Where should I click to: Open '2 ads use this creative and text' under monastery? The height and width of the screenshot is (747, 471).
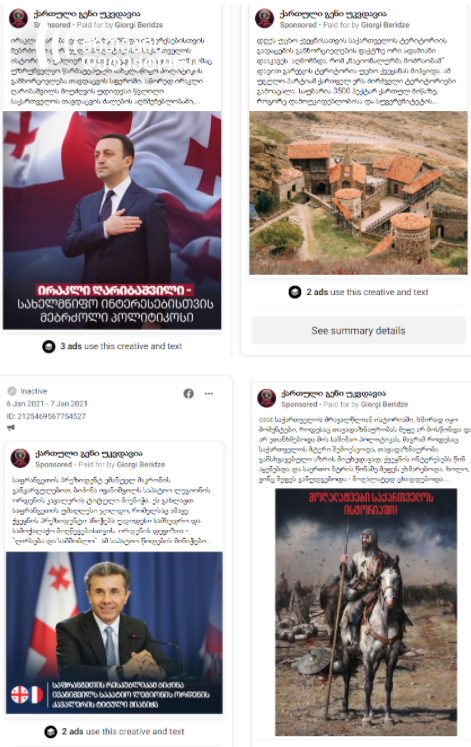[x=367, y=292]
